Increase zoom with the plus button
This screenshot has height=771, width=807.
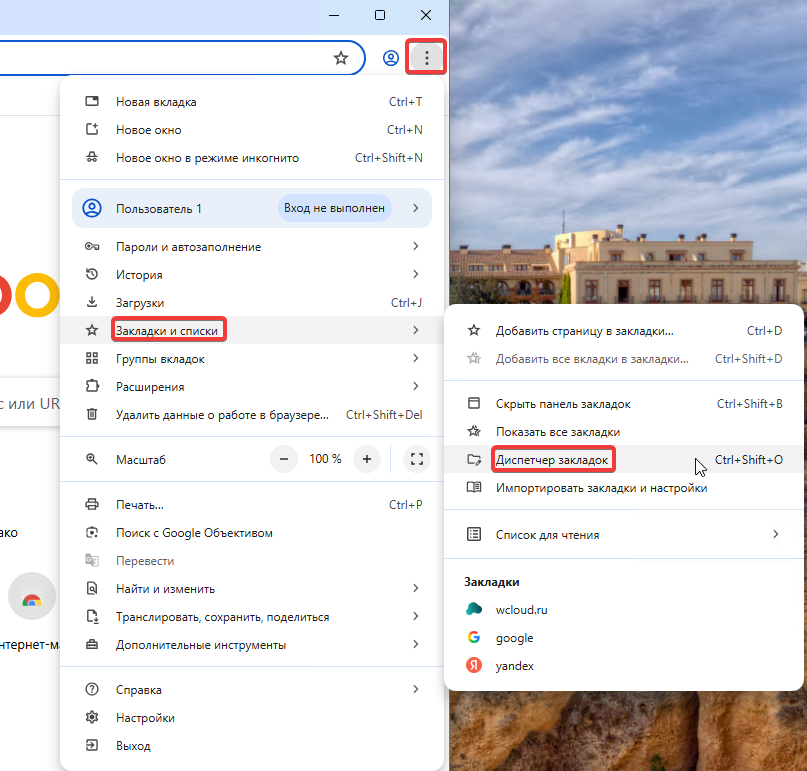coord(367,459)
